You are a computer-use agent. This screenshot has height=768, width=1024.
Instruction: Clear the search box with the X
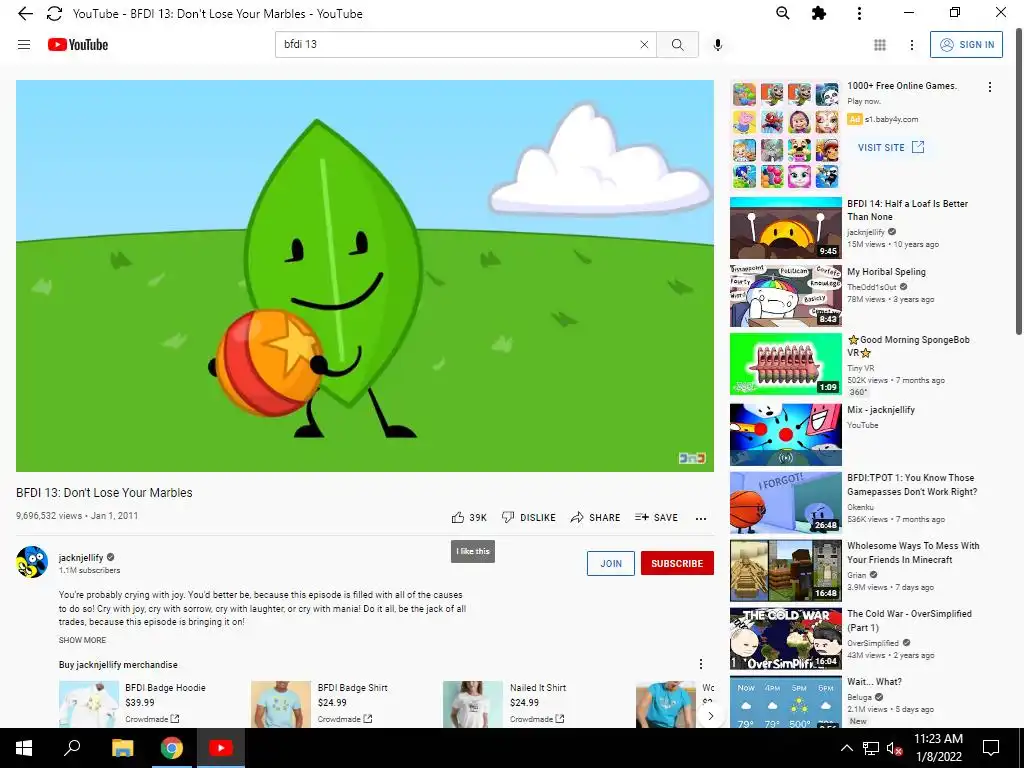[x=644, y=44]
